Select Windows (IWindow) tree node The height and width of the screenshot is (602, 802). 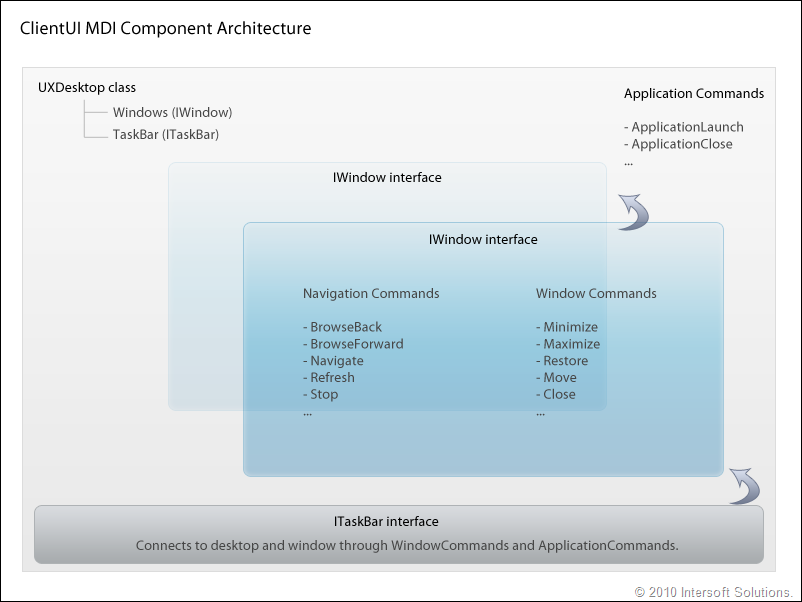pos(172,113)
